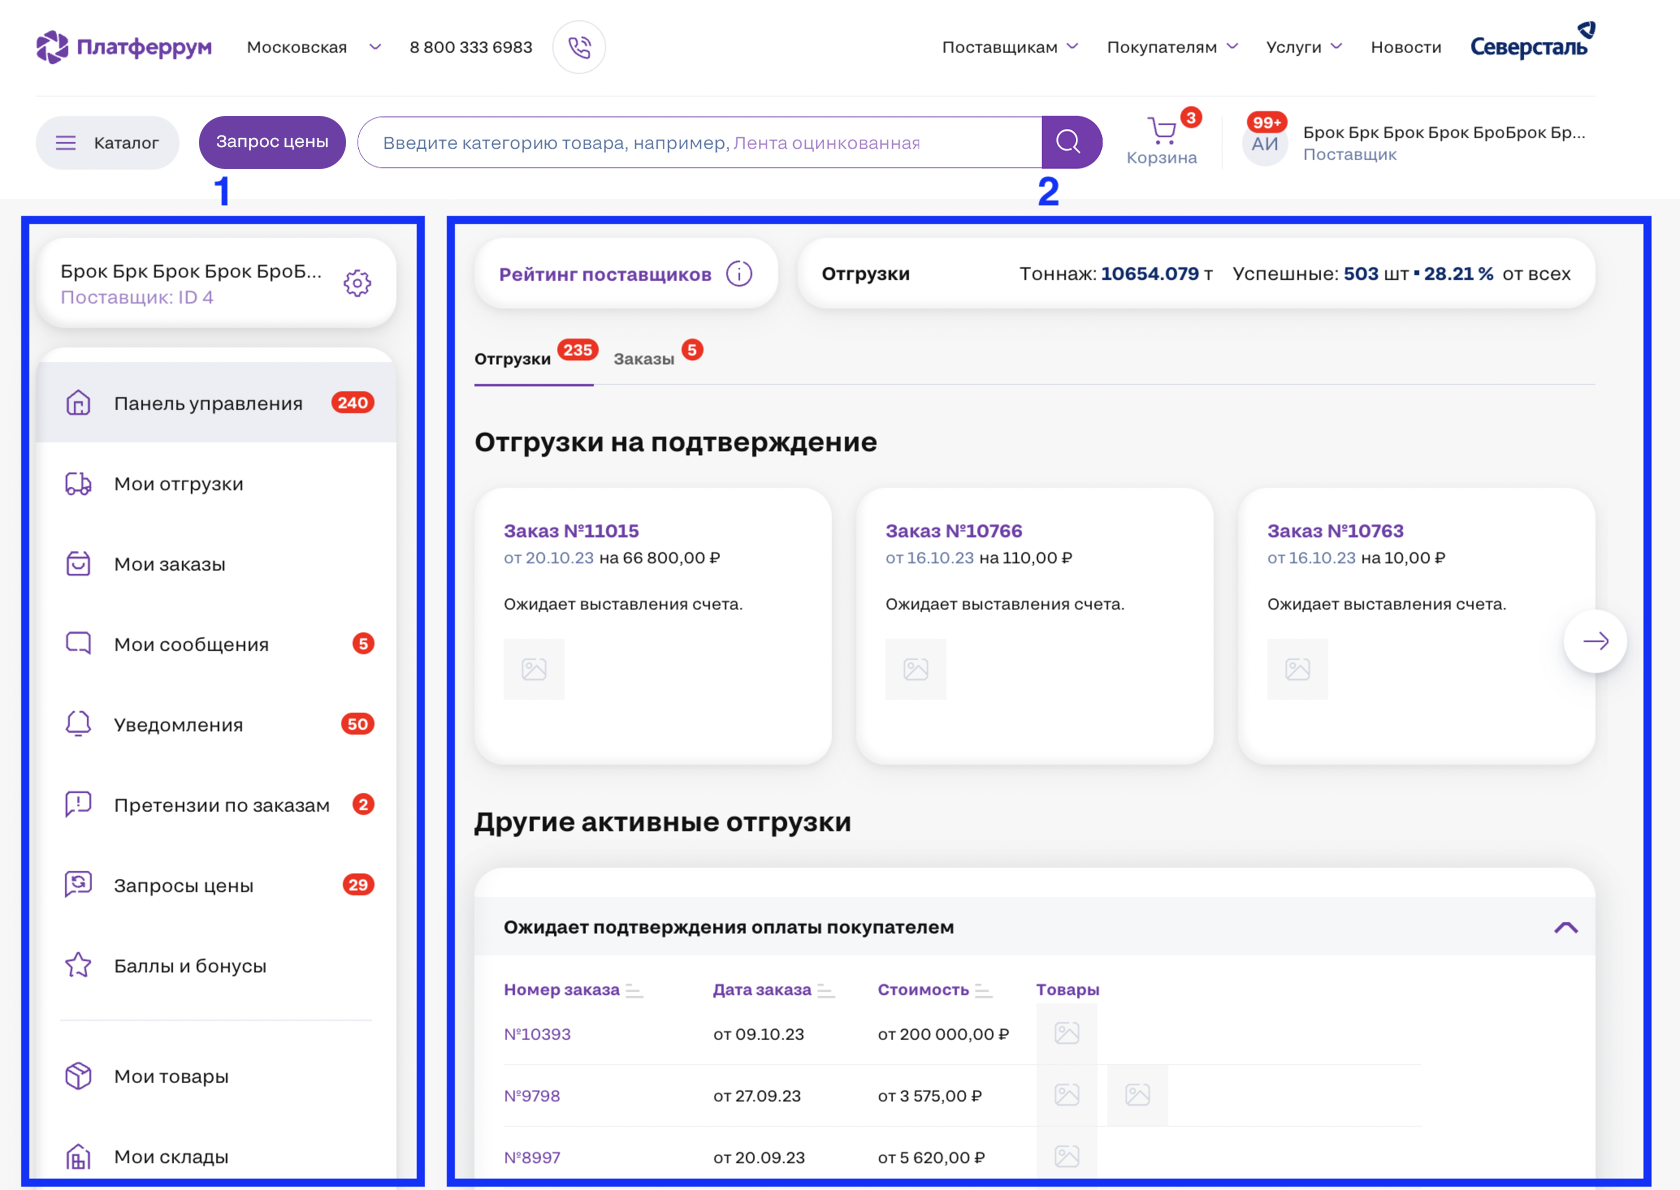
Task: Click the Мои товары box icon
Action: tap(78, 1076)
